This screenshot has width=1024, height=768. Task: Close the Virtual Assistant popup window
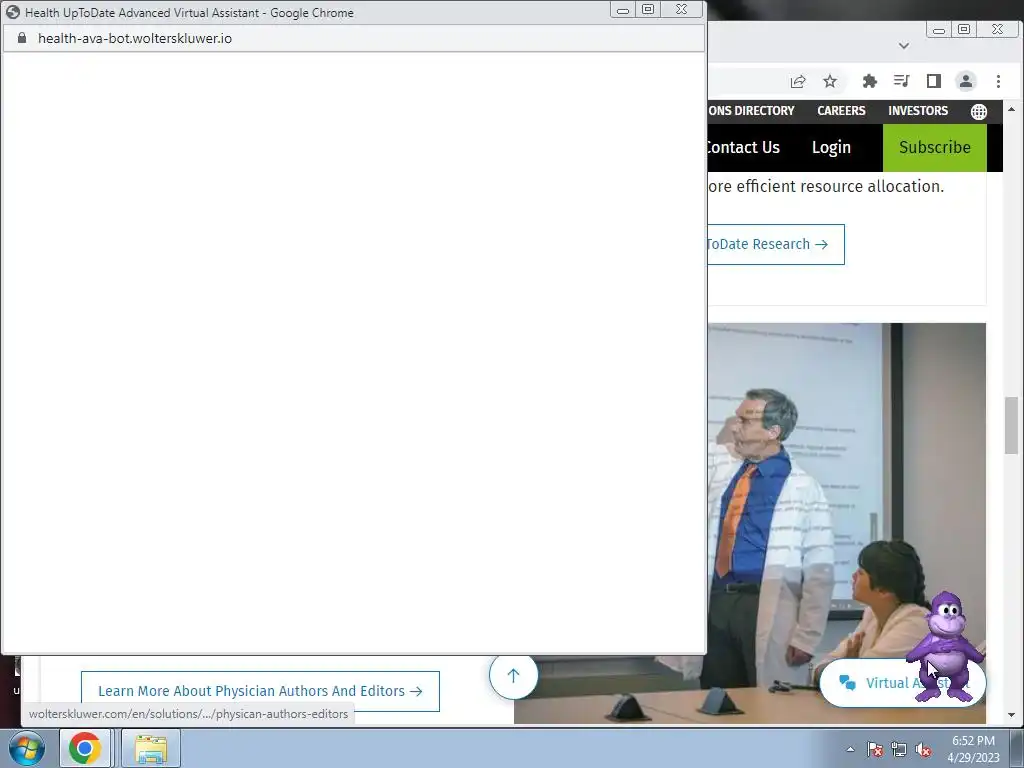681,10
